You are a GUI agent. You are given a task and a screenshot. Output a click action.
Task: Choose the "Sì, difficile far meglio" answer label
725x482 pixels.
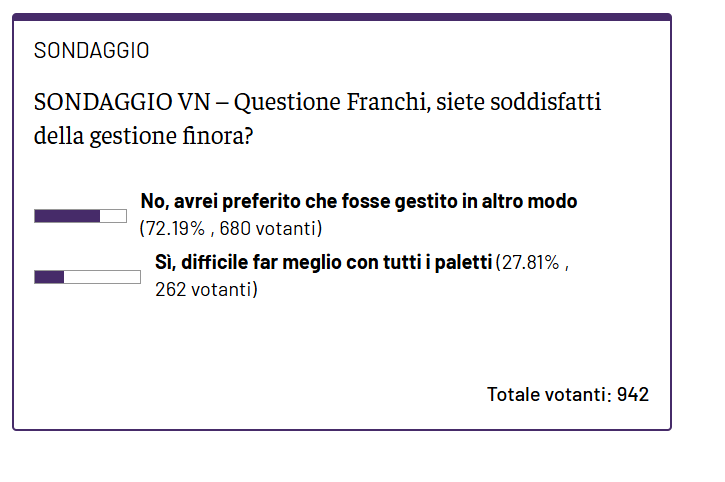click(x=324, y=264)
